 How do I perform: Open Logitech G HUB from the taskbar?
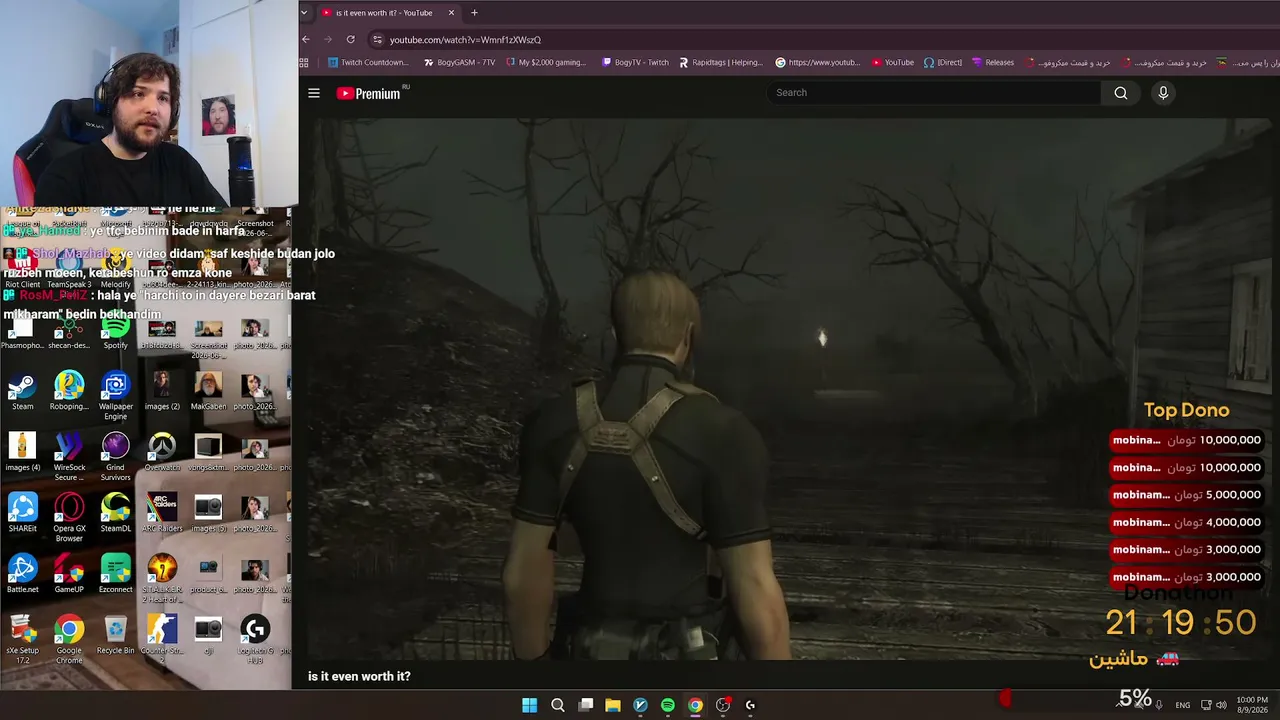(750, 705)
